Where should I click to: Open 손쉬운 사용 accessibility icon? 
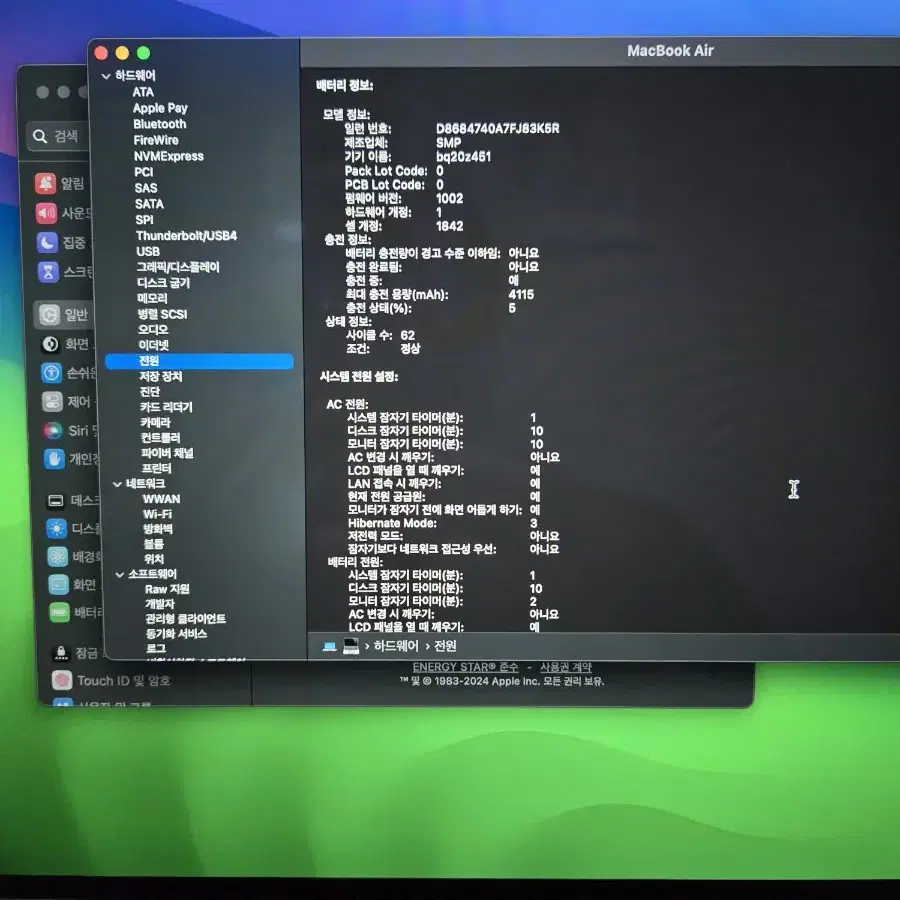coord(52,373)
